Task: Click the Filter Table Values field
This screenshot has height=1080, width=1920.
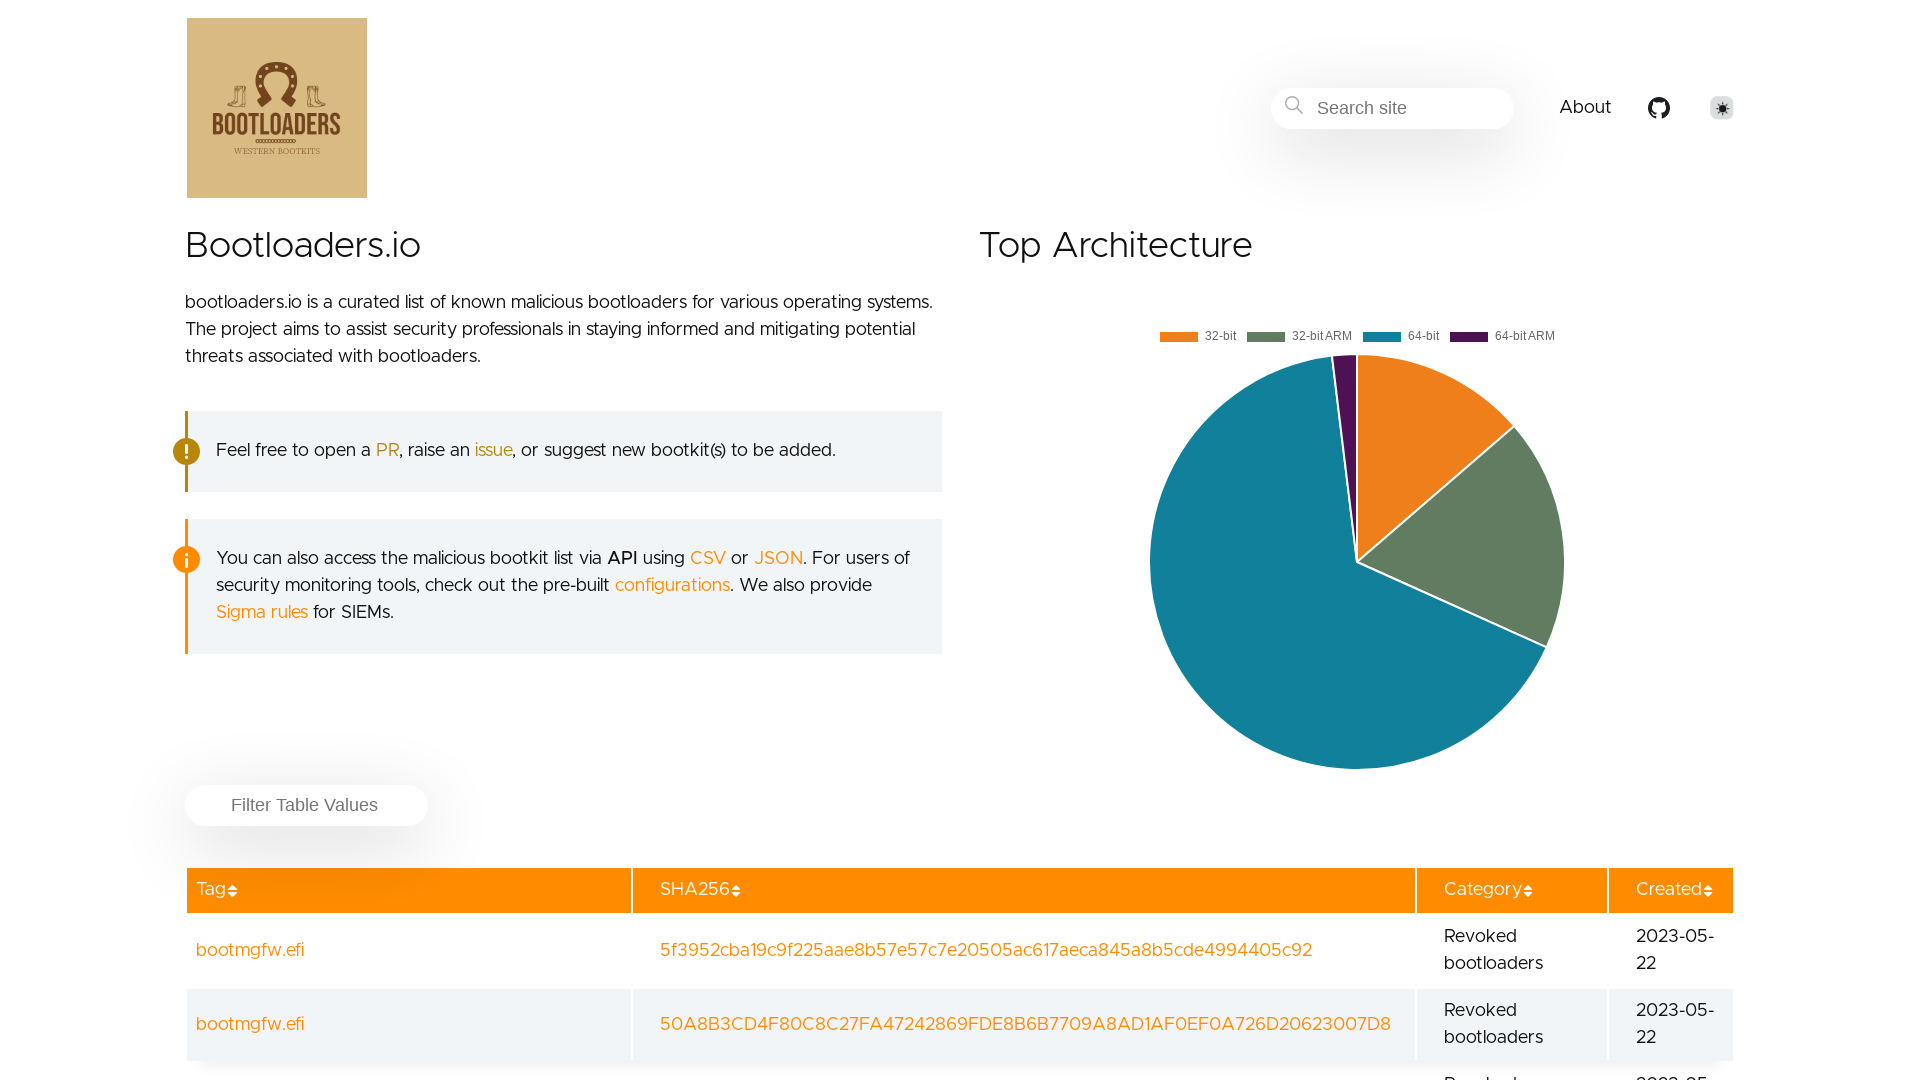Action: tap(306, 805)
